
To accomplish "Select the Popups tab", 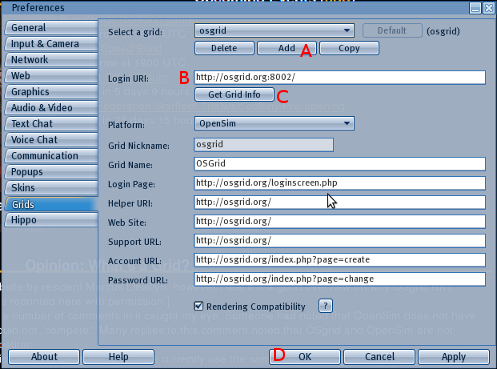I will point(52,172).
